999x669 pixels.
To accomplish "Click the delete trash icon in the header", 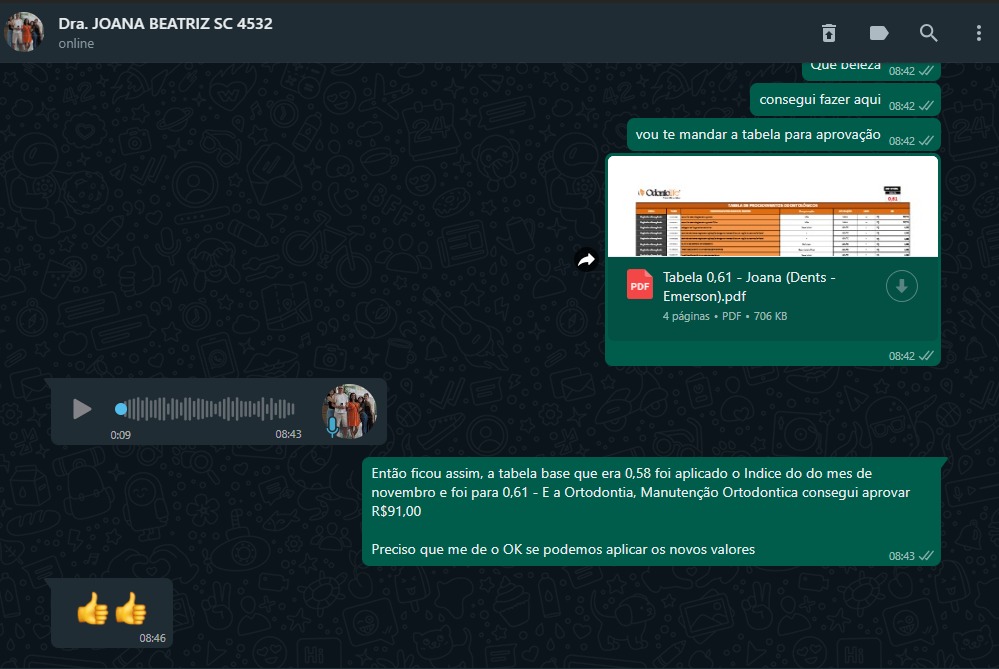I will [829, 32].
